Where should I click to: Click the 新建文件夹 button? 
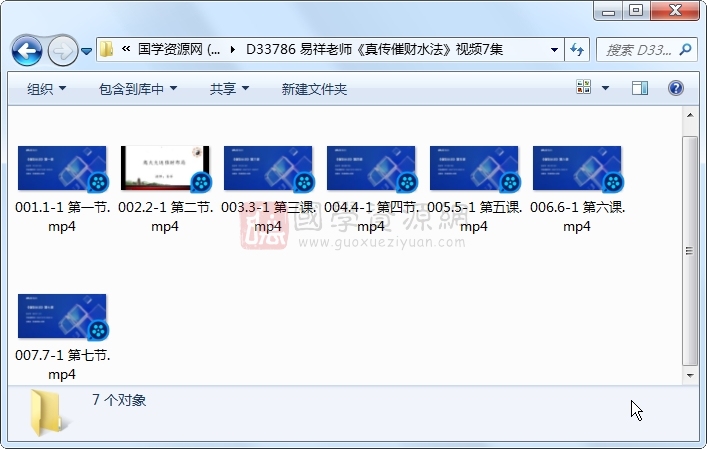click(314, 89)
